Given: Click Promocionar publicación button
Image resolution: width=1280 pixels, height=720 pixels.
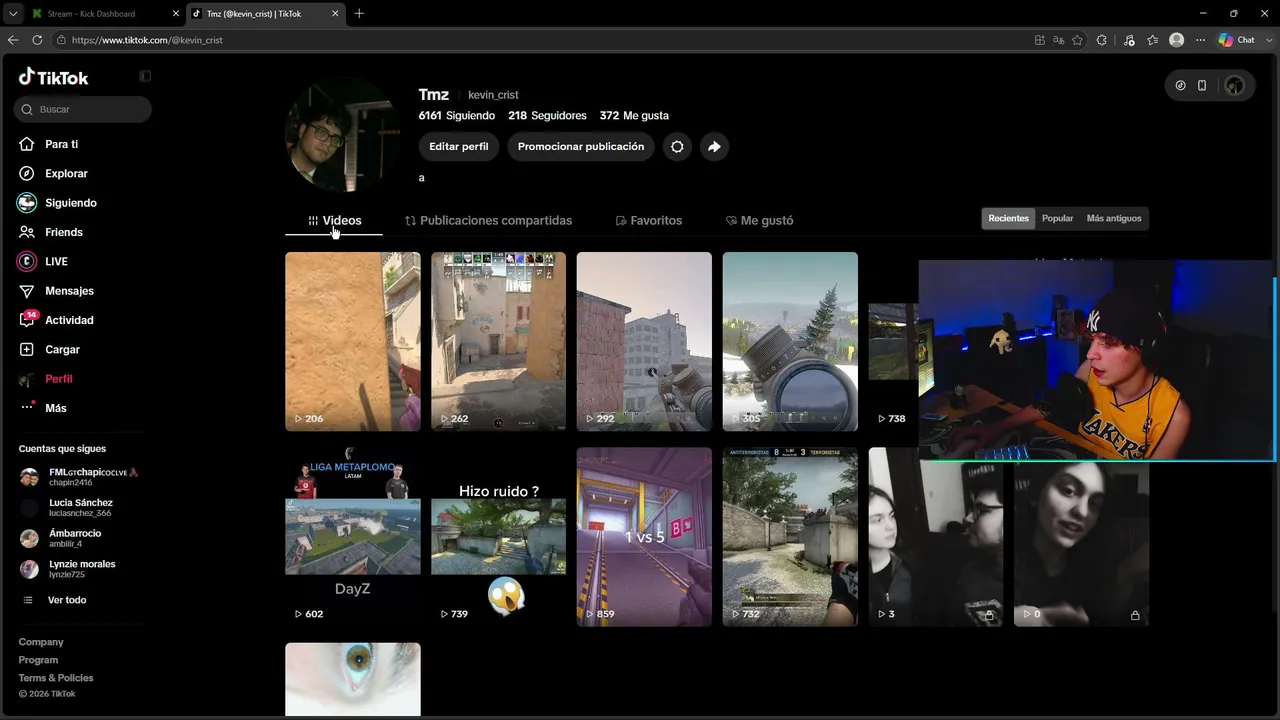Looking at the screenshot, I should coord(581,146).
